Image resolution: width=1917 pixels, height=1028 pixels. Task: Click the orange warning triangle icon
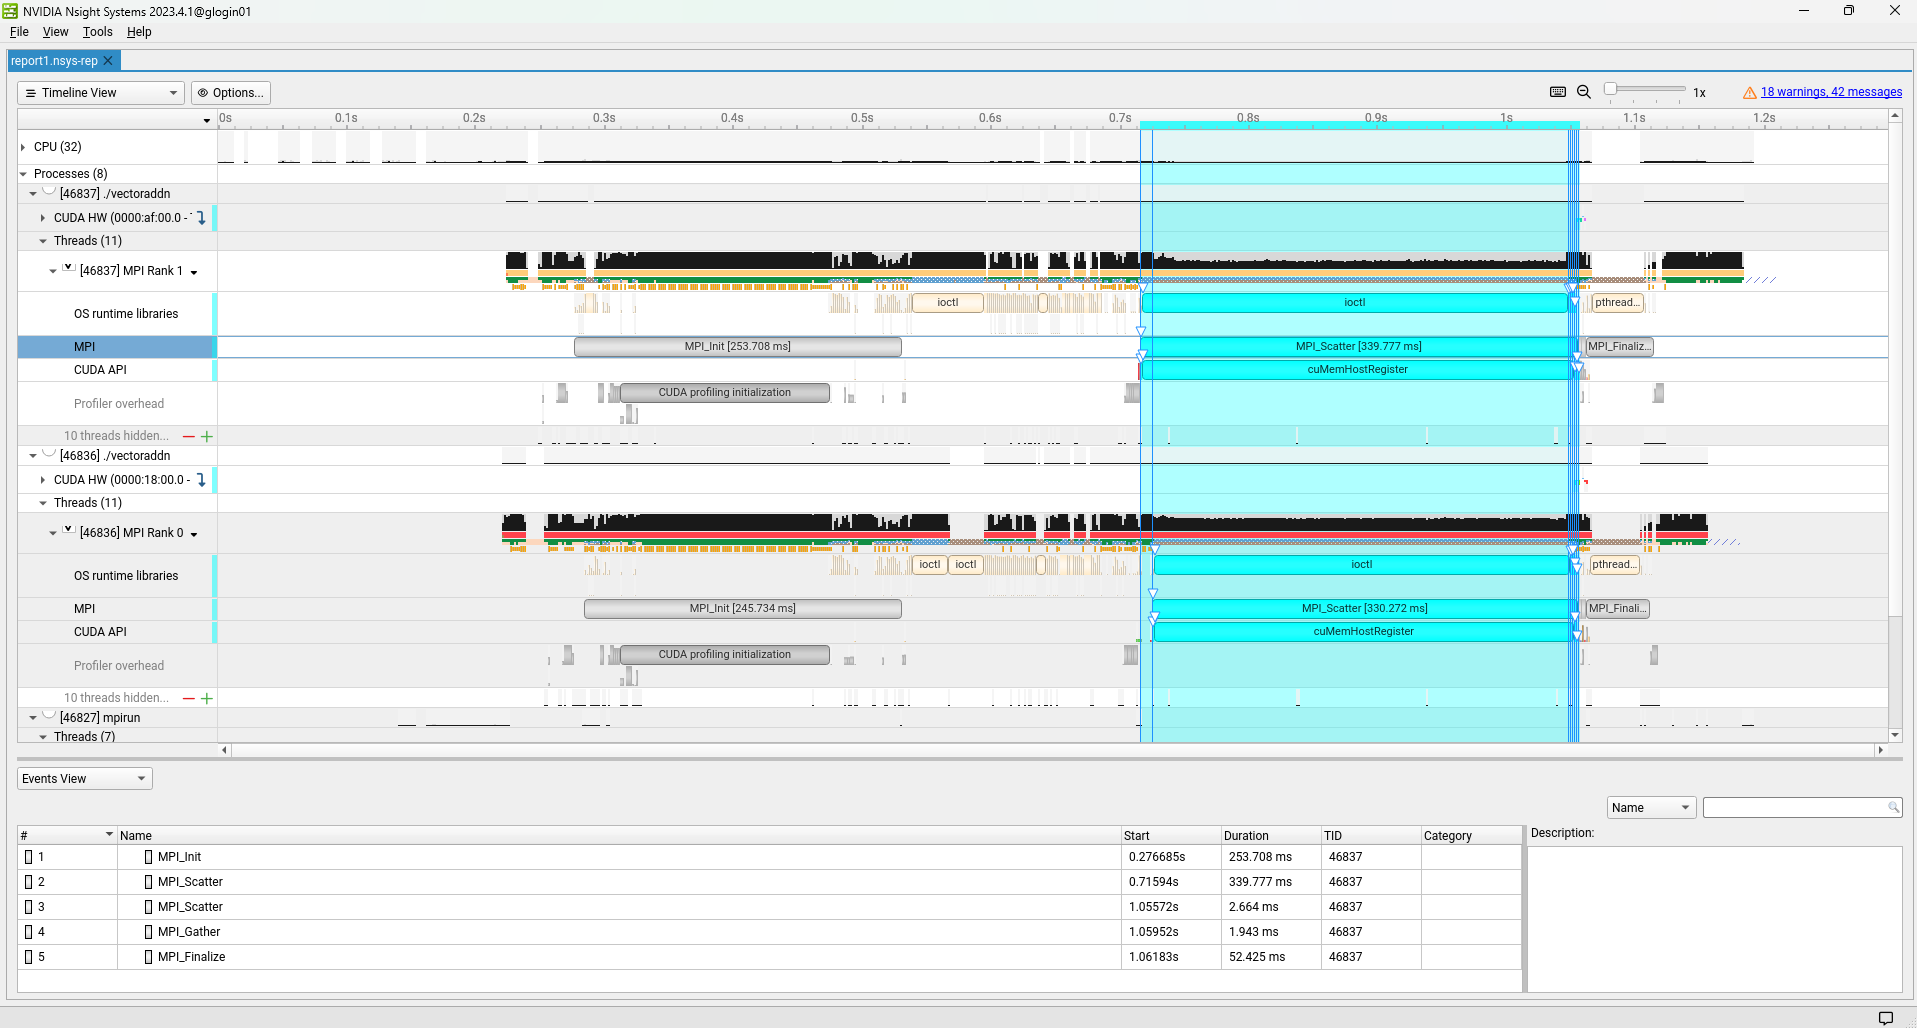pyautogui.click(x=1749, y=93)
